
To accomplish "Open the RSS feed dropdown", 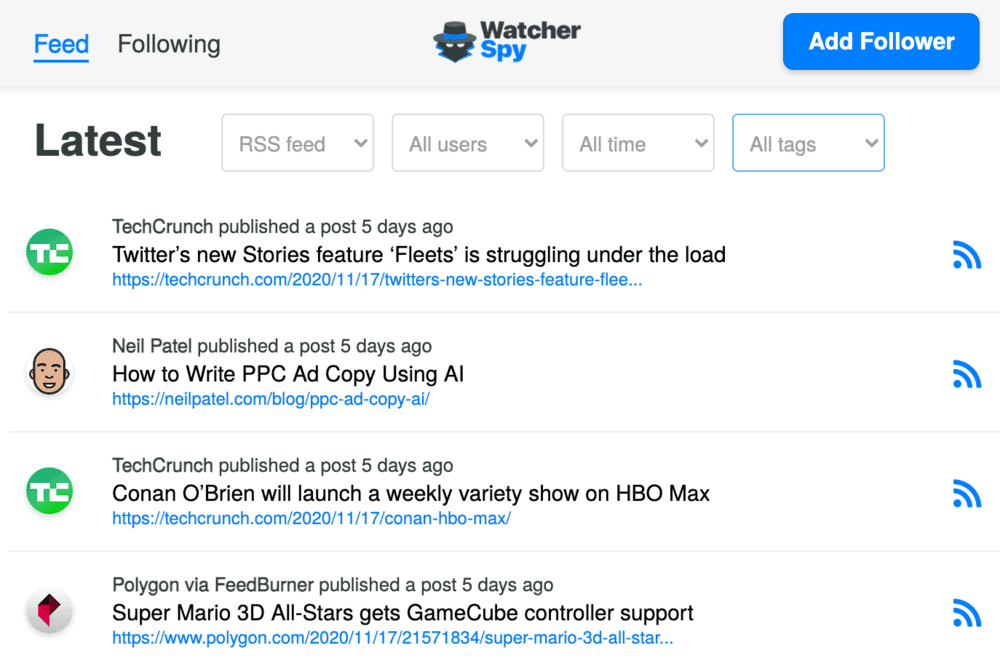I will (297, 143).
